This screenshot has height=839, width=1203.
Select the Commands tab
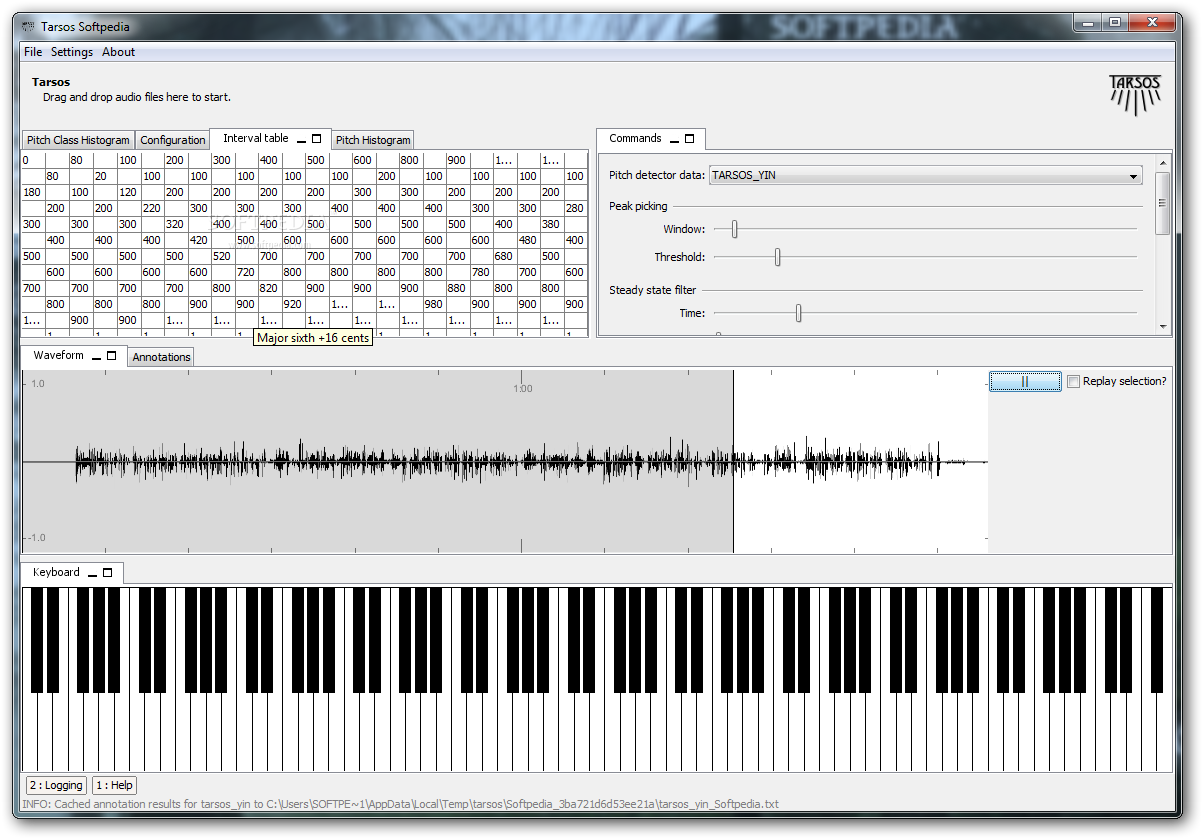(x=635, y=138)
